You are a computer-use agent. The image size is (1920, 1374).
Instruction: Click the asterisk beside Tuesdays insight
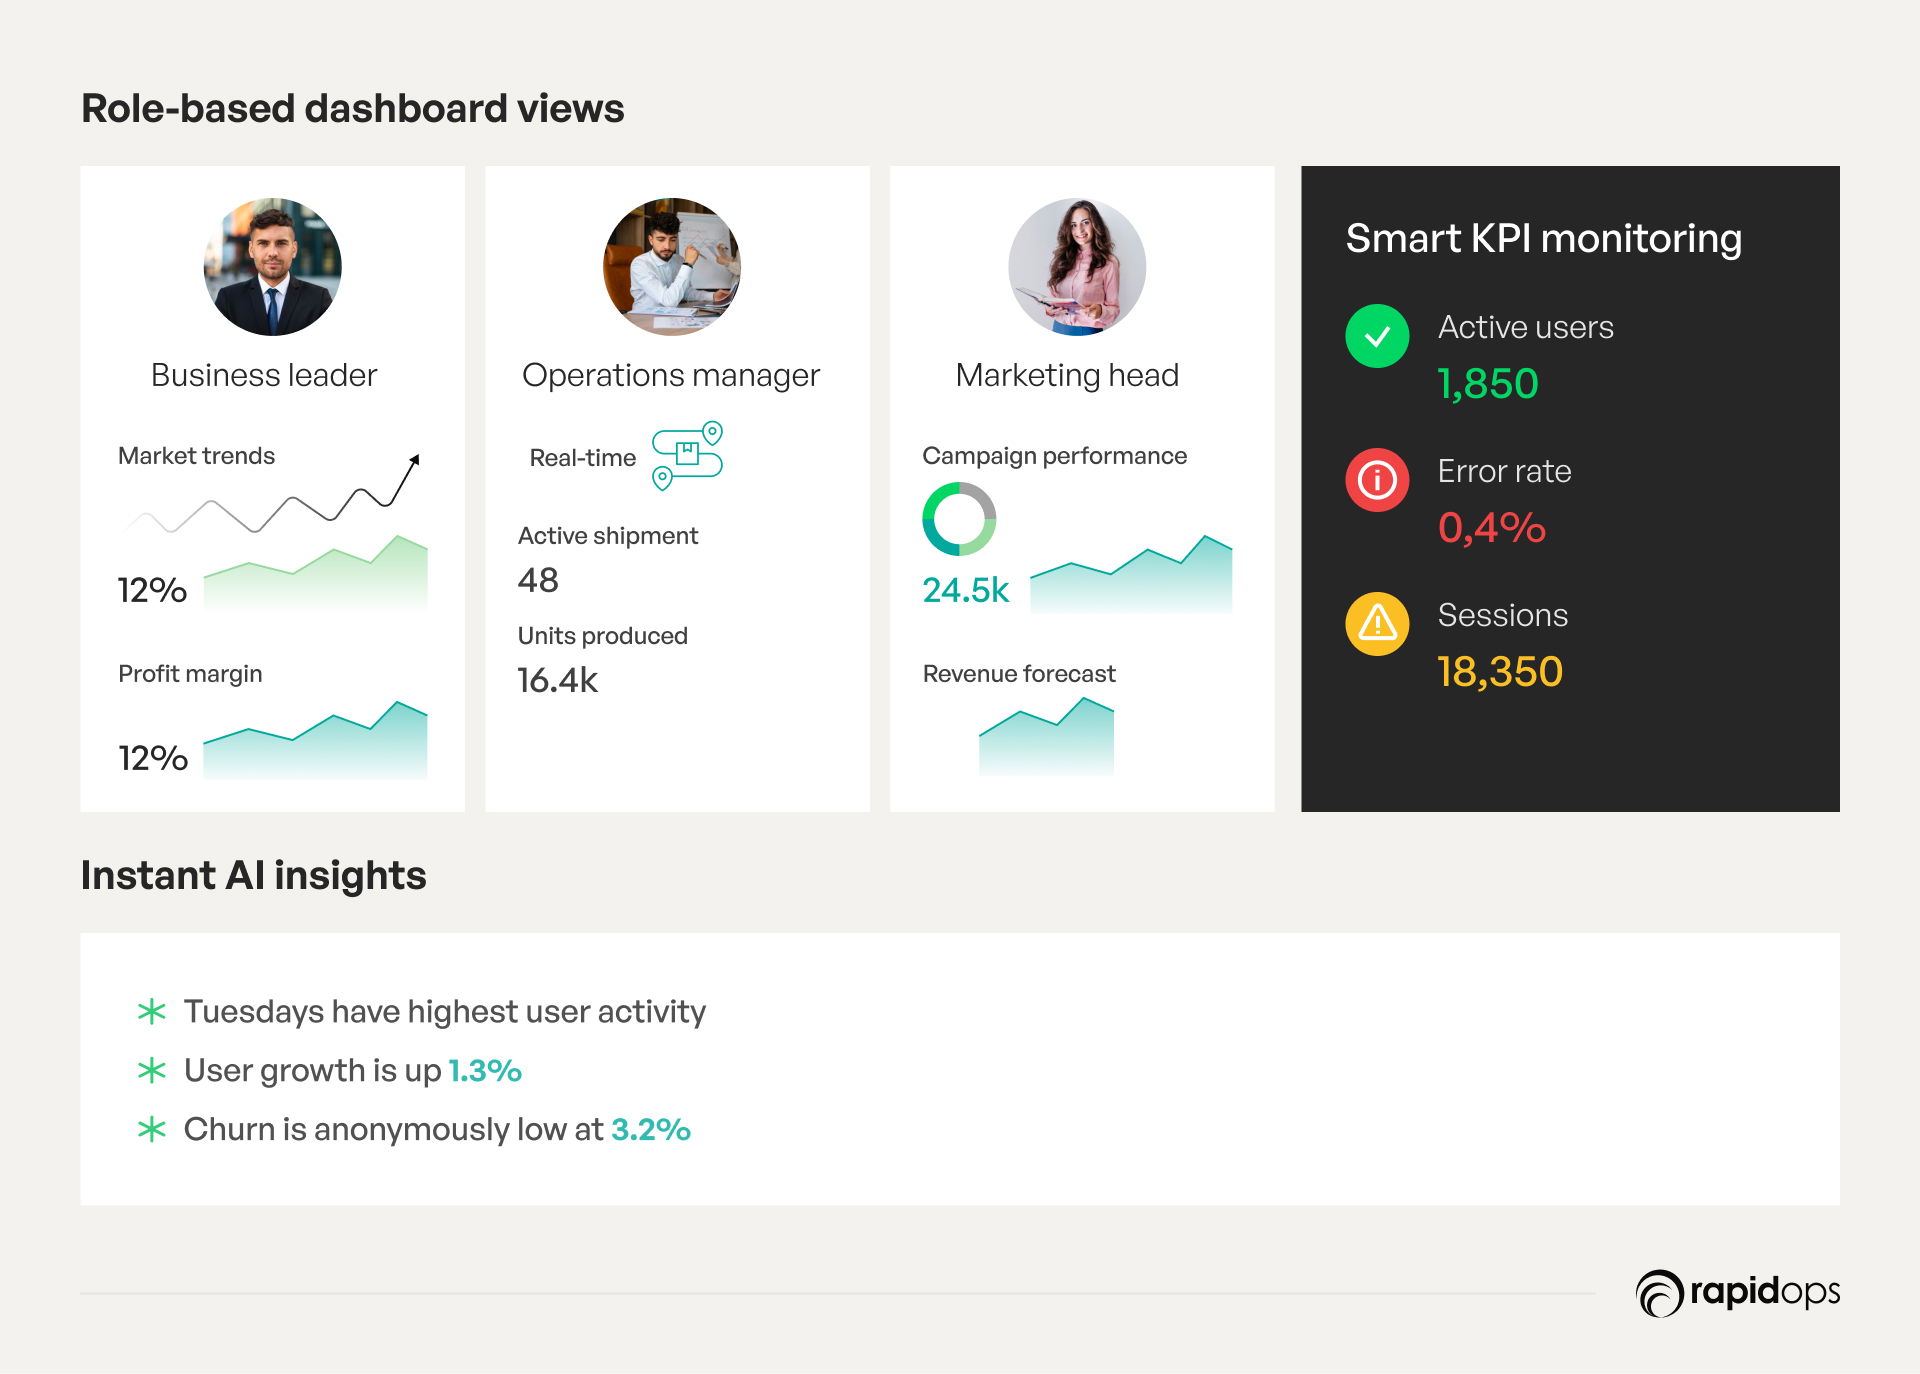point(152,1011)
